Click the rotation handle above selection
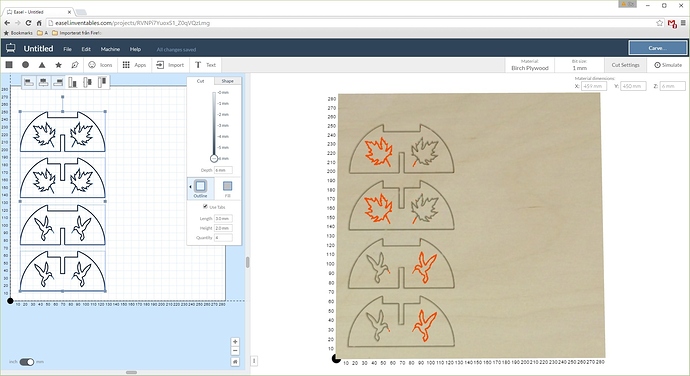 click(x=62, y=97)
